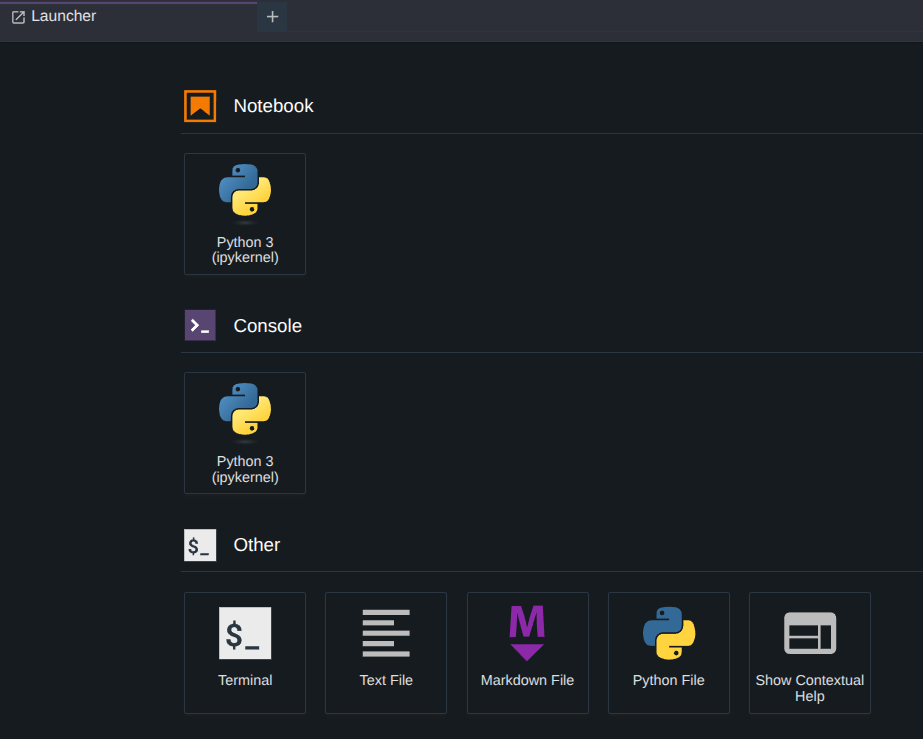Screen dimensions: 923x739
Task: Create a new Text File
Action: (x=386, y=653)
